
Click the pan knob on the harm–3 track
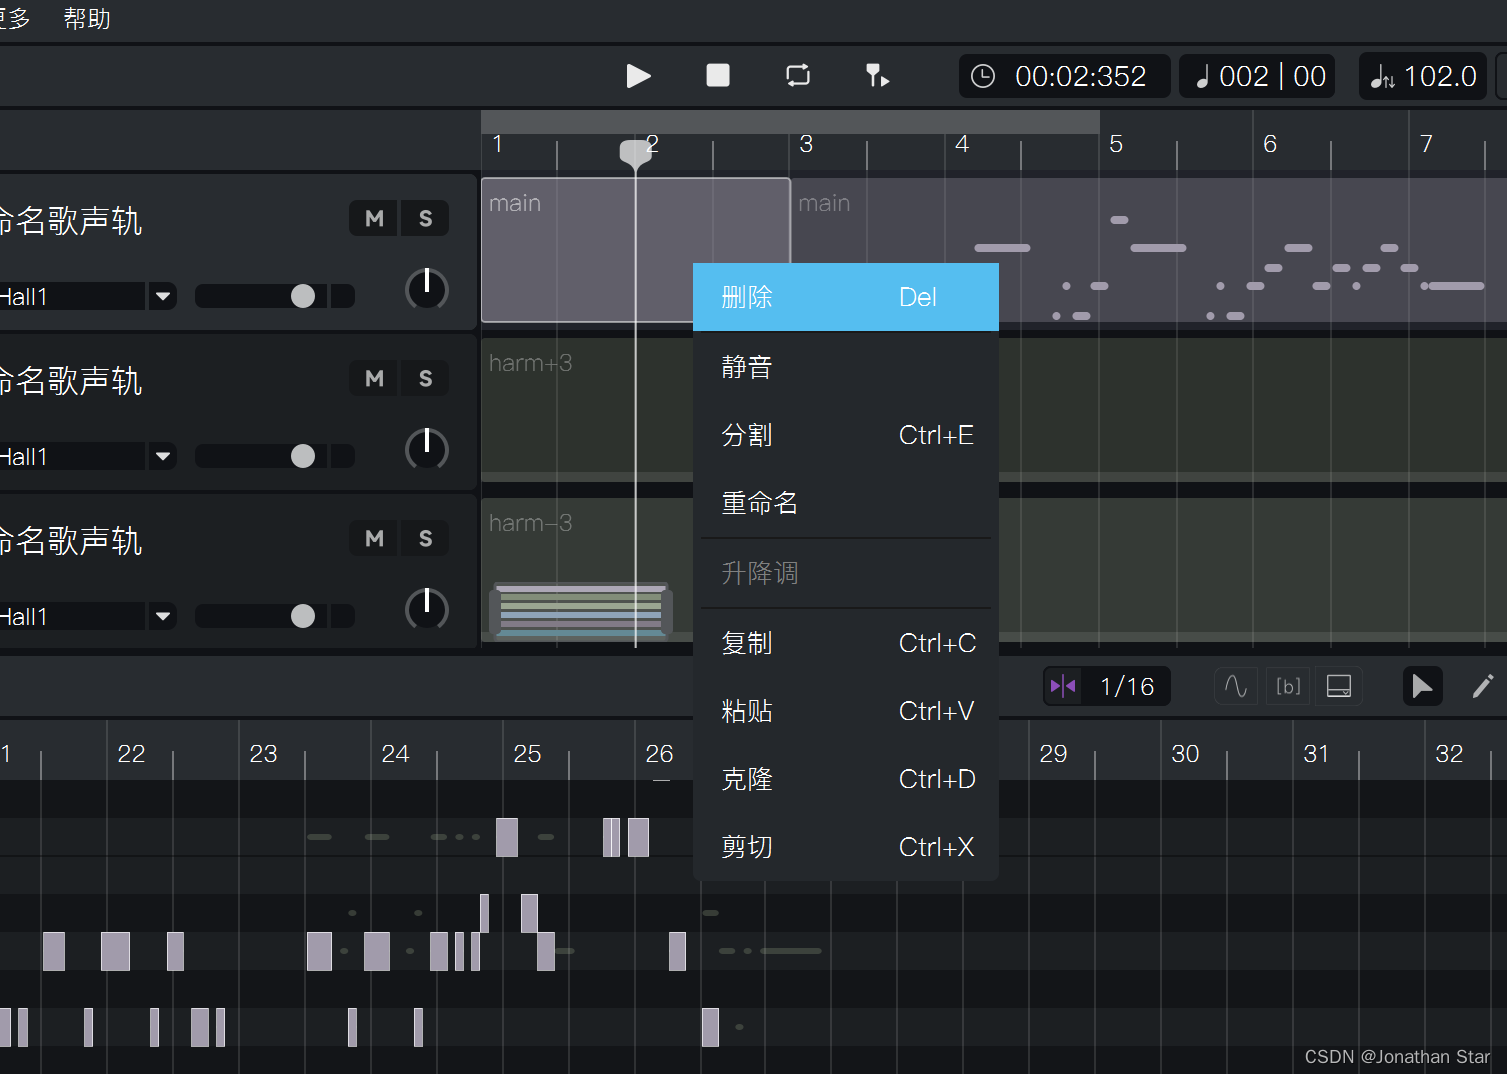(x=427, y=609)
